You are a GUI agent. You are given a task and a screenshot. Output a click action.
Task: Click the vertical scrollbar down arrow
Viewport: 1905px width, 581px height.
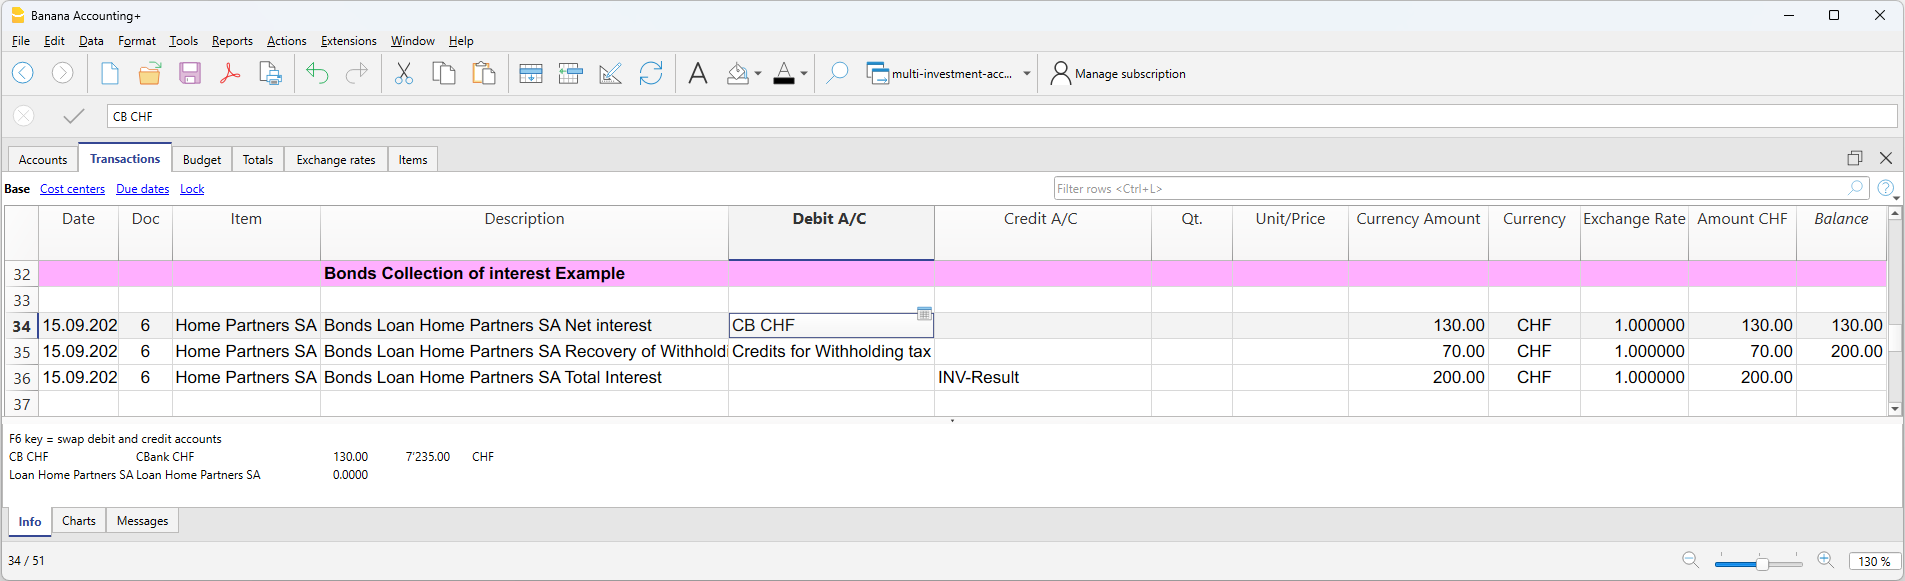tap(1894, 409)
